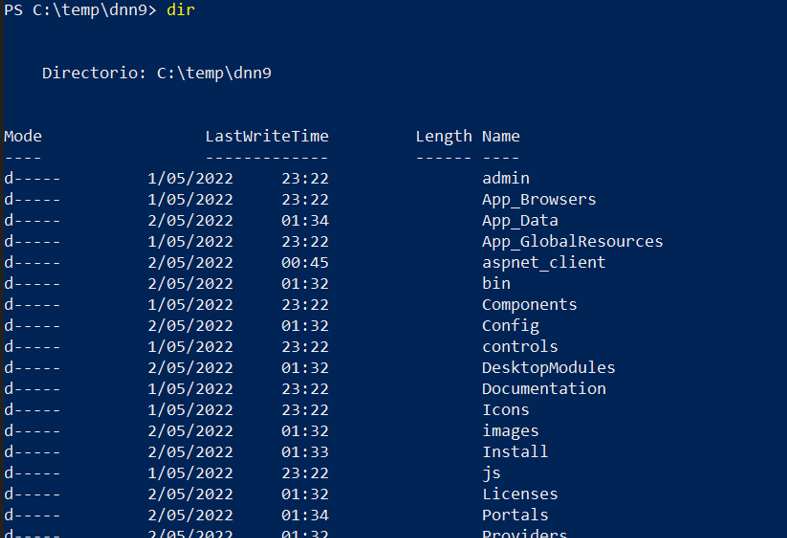
Task: Select the 'Icons' folder entry
Action: pyautogui.click(x=506, y=409)
